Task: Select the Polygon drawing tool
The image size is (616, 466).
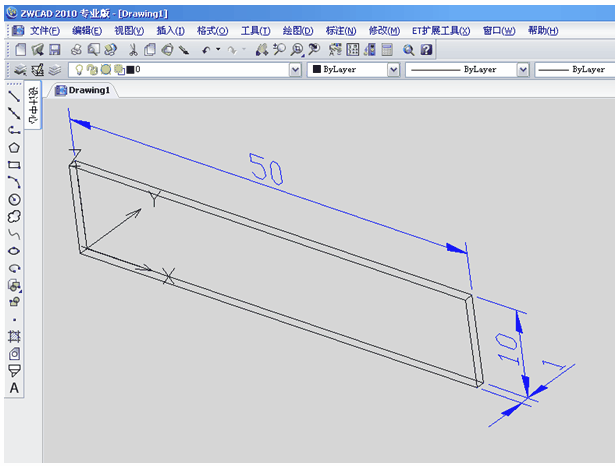Action: click(14, 147)
